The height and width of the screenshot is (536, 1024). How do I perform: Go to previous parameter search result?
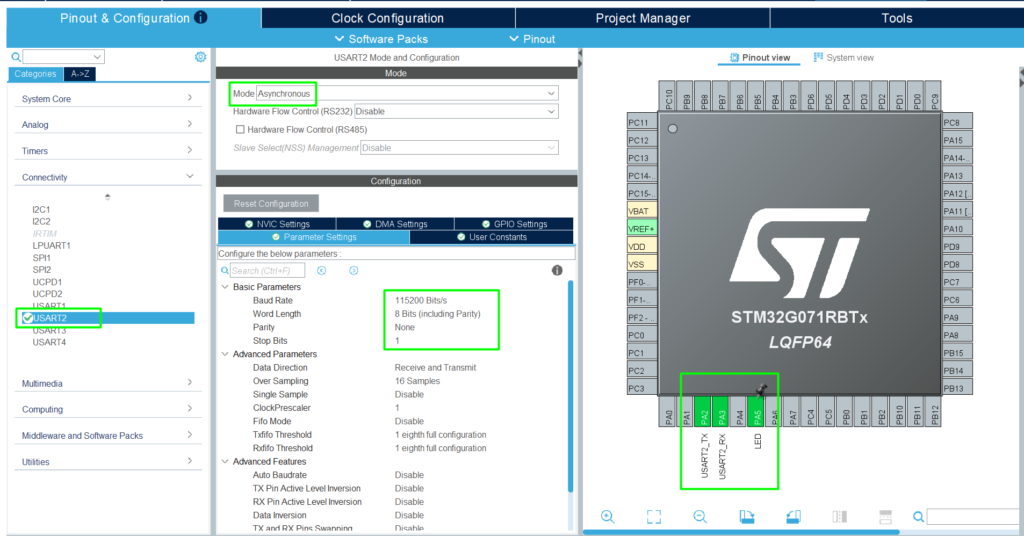click(322, 270)
